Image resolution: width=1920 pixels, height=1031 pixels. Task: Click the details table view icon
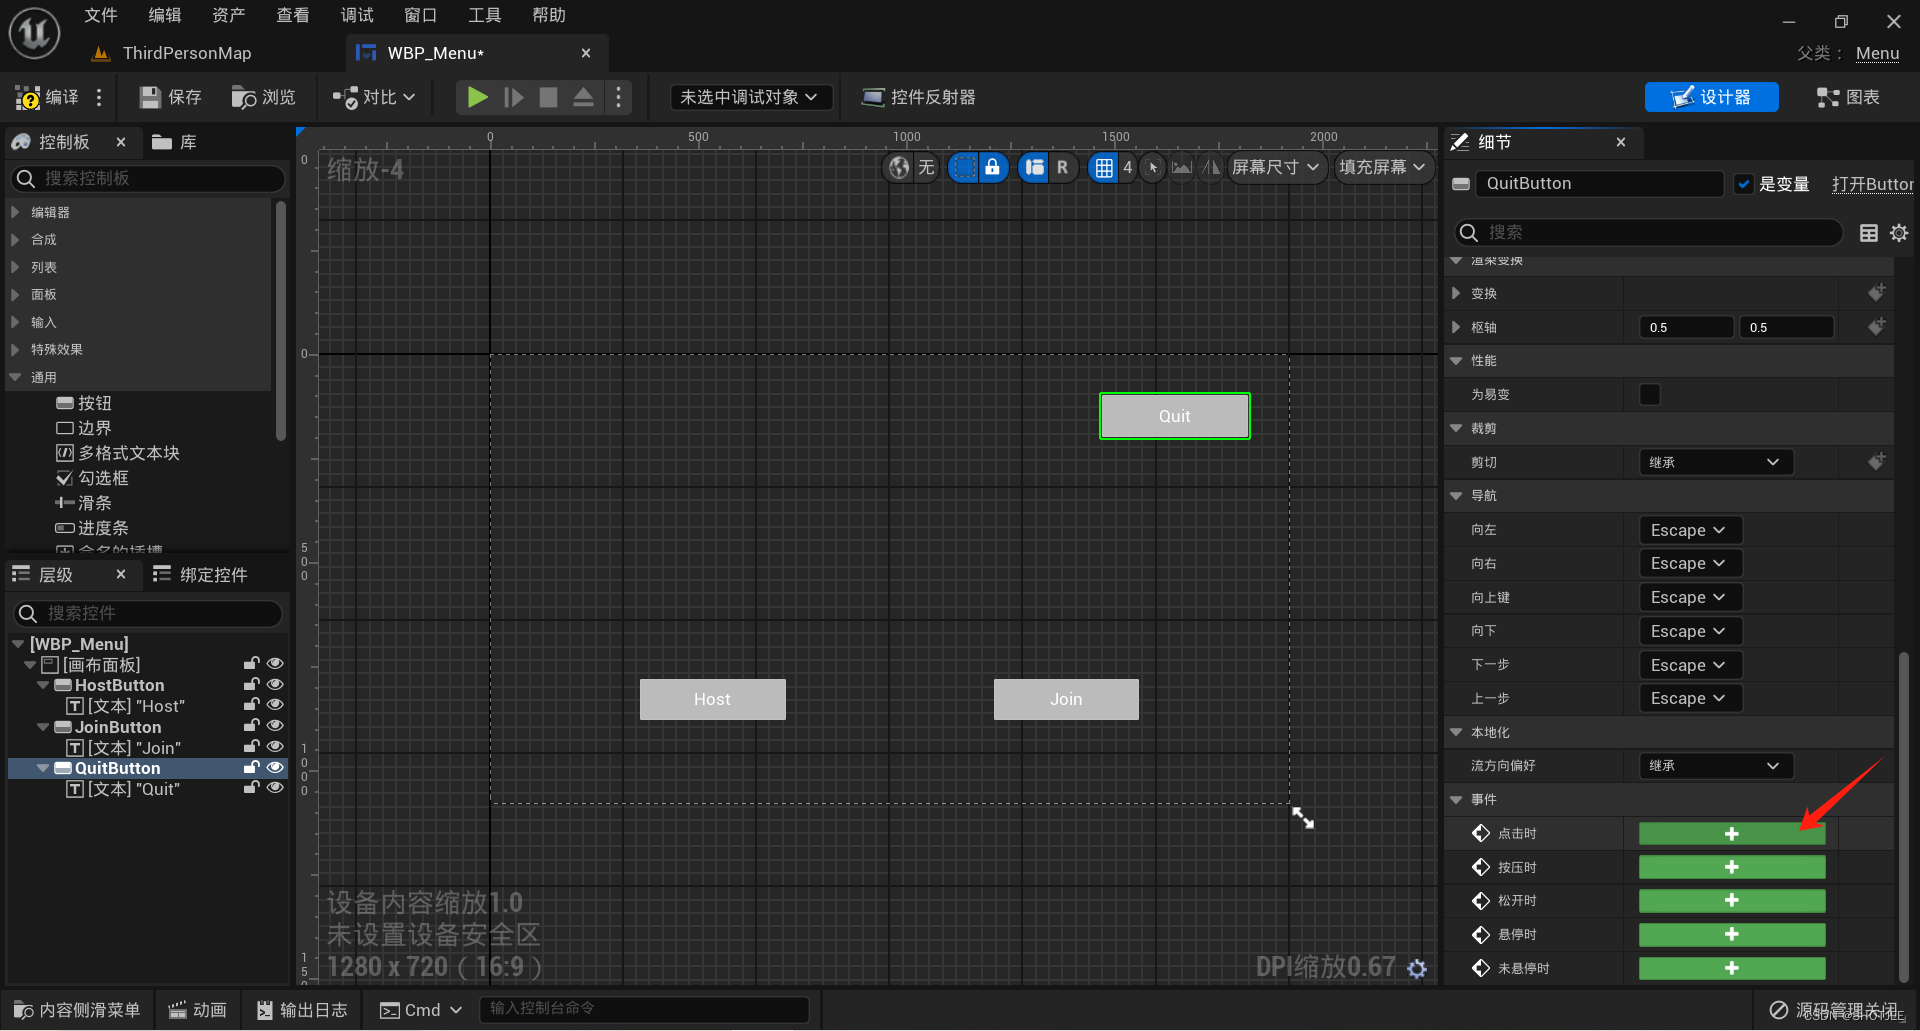tap(1868, 232)
